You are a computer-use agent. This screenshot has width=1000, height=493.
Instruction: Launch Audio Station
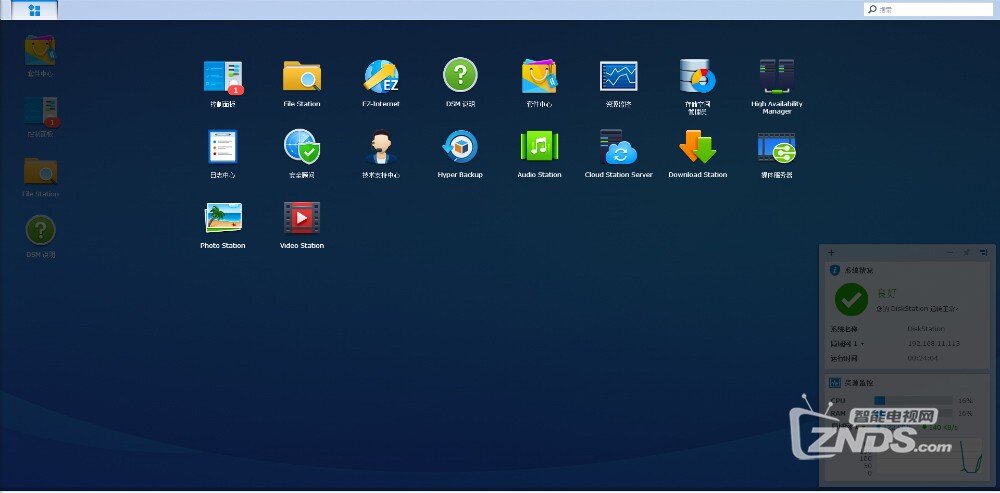[540, 146]
